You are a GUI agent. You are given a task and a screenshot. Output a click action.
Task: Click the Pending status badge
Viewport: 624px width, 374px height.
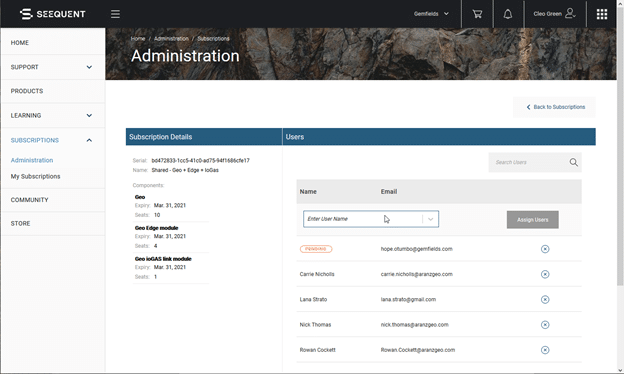point(316,249)
